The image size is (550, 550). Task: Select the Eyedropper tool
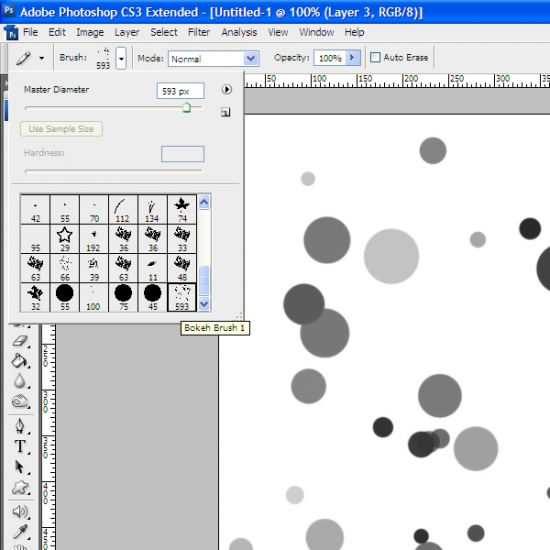point(20,532)
